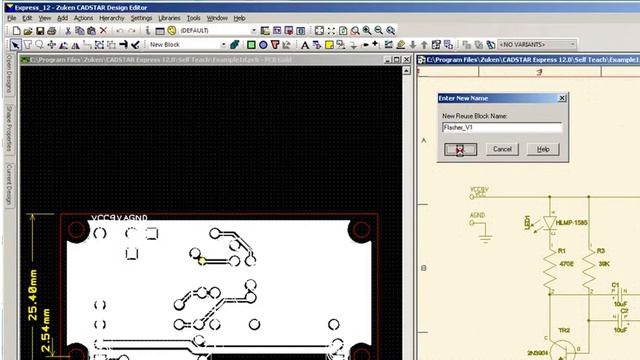Screen dimensions: 640x360
Task: Click the 25.40mm dimension text
Action: 33,295
